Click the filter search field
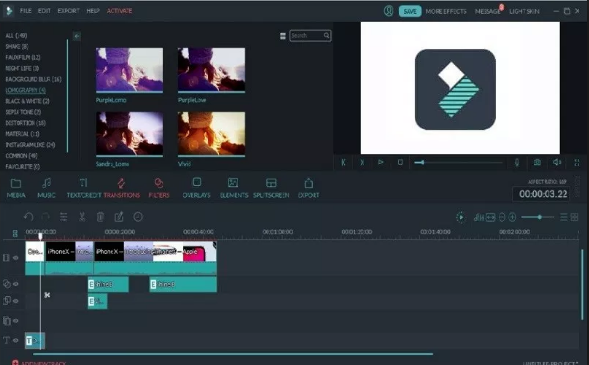Viewport: 589px width, 365px height. click(x=310, y=36)
